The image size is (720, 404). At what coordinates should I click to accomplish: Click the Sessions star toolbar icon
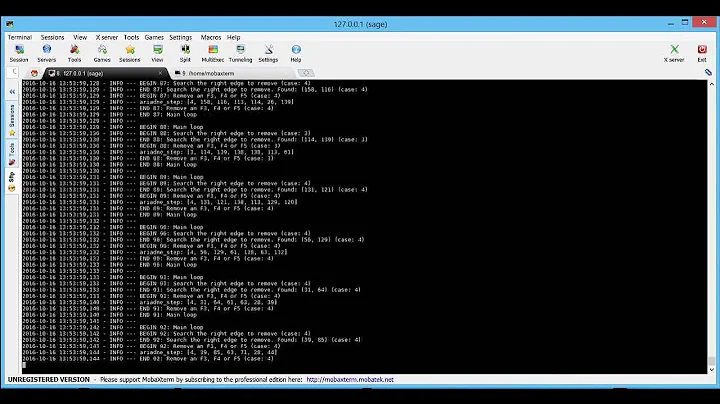pos(129,53)
